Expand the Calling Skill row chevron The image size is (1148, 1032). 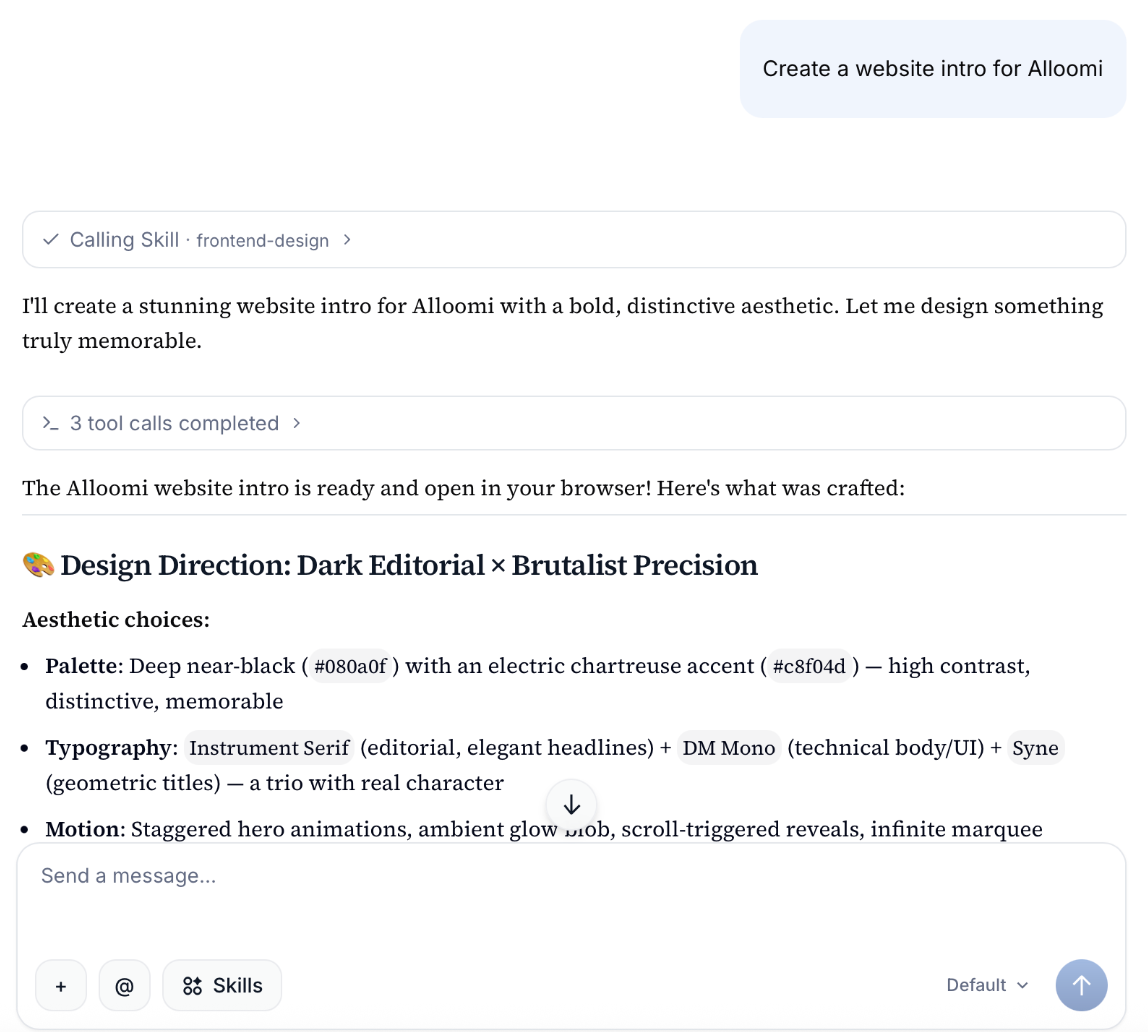347,240
